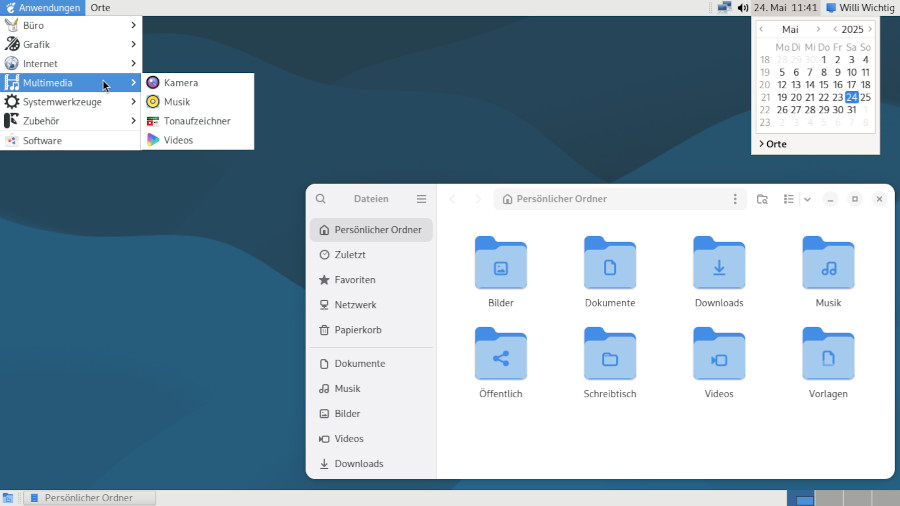Select Bilder bookmark in sidebar
Screen dimensions: 900x506
(371, 414)
